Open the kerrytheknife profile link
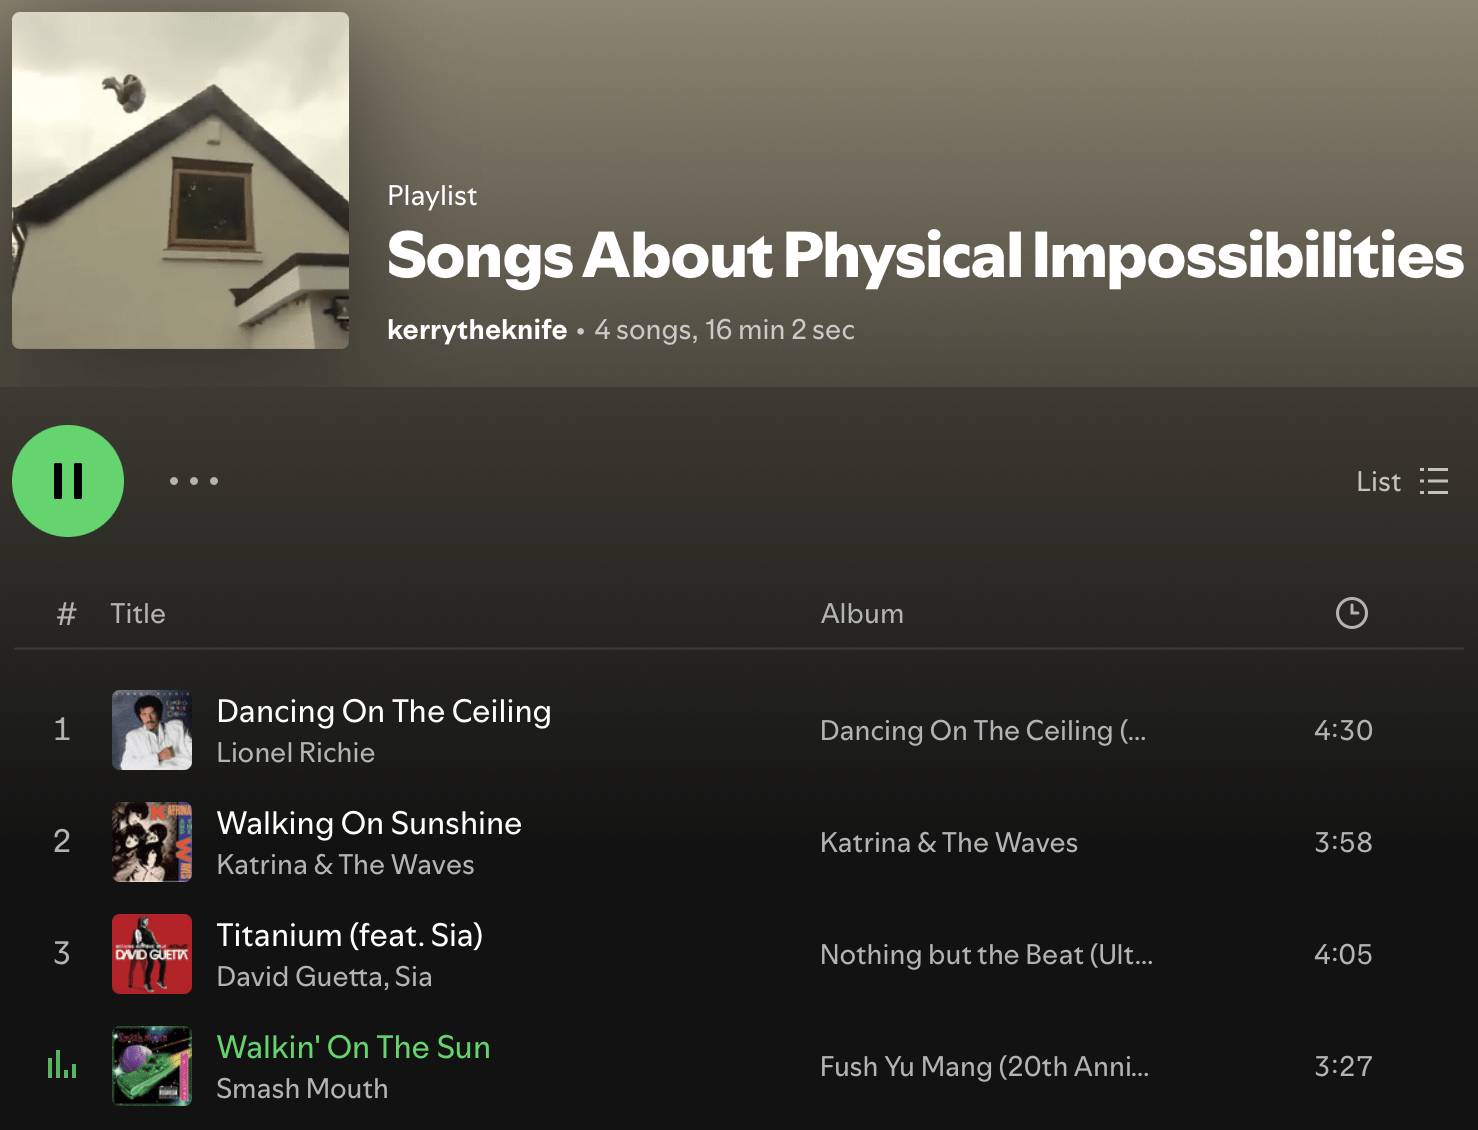This screenshot has height=1130, width=1478. coord(477,330)
